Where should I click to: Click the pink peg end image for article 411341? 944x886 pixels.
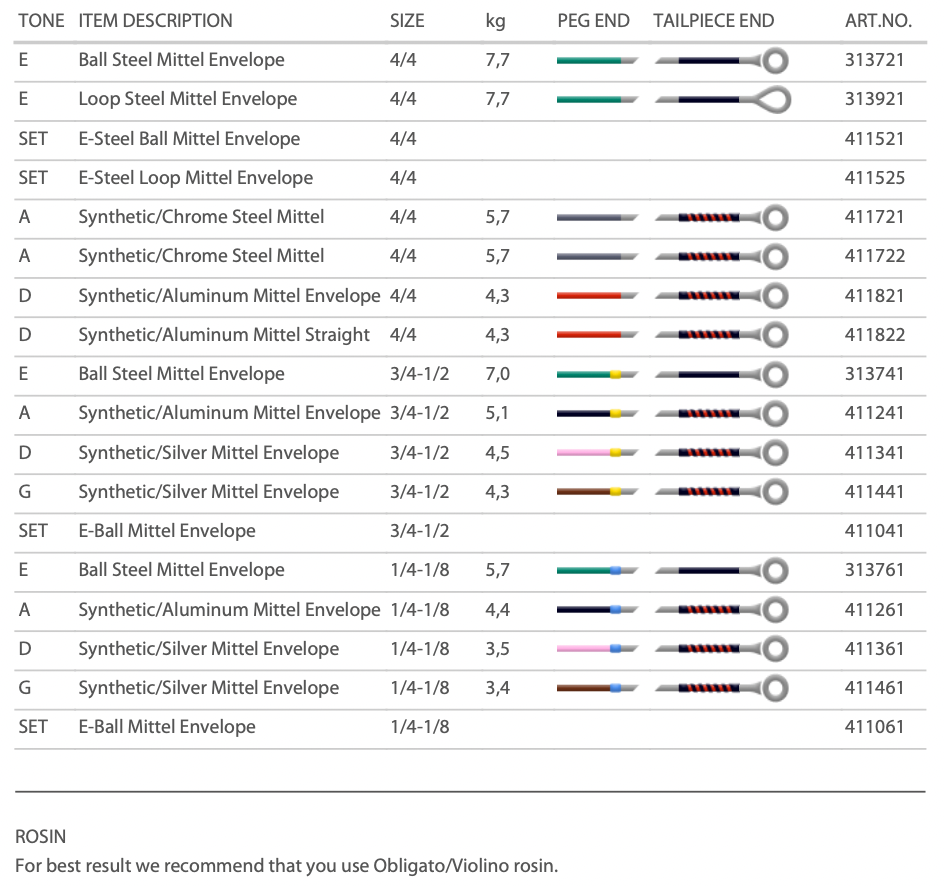(x=597, y=453)
